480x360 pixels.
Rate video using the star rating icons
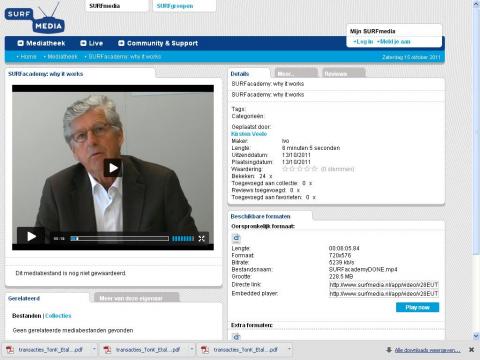(x=300, y=169)
